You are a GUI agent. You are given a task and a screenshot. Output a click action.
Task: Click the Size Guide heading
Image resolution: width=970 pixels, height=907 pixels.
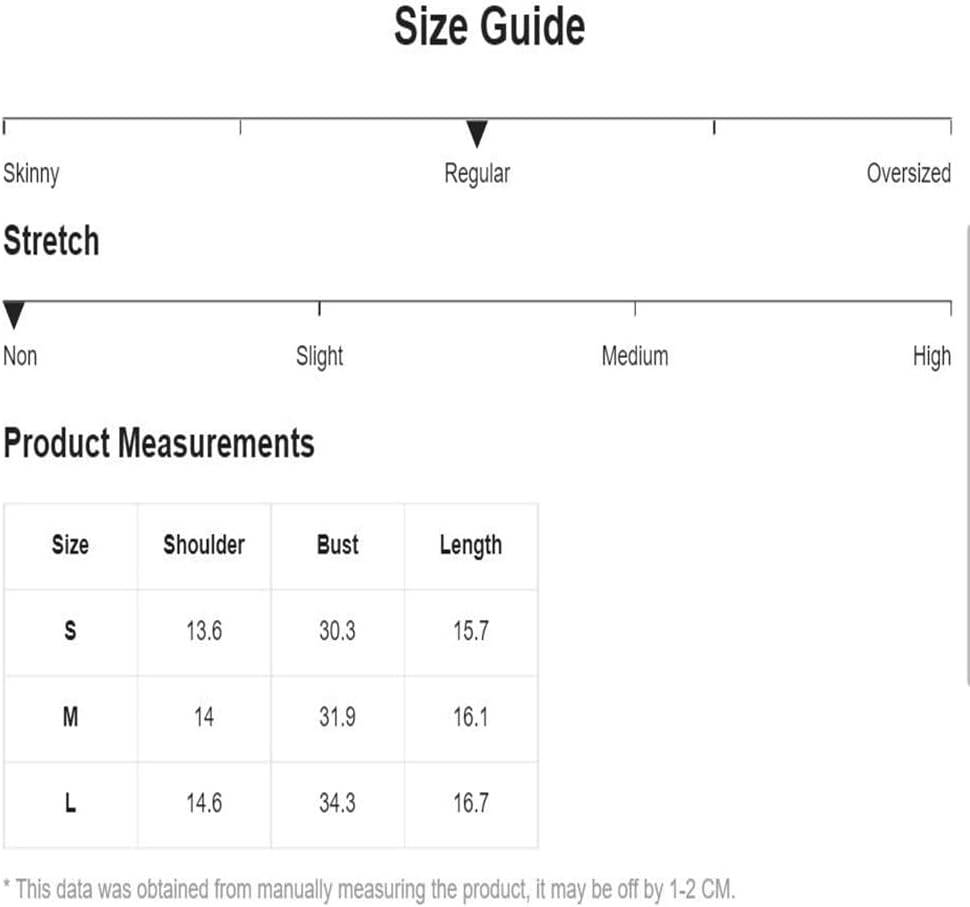click(489, 27)
